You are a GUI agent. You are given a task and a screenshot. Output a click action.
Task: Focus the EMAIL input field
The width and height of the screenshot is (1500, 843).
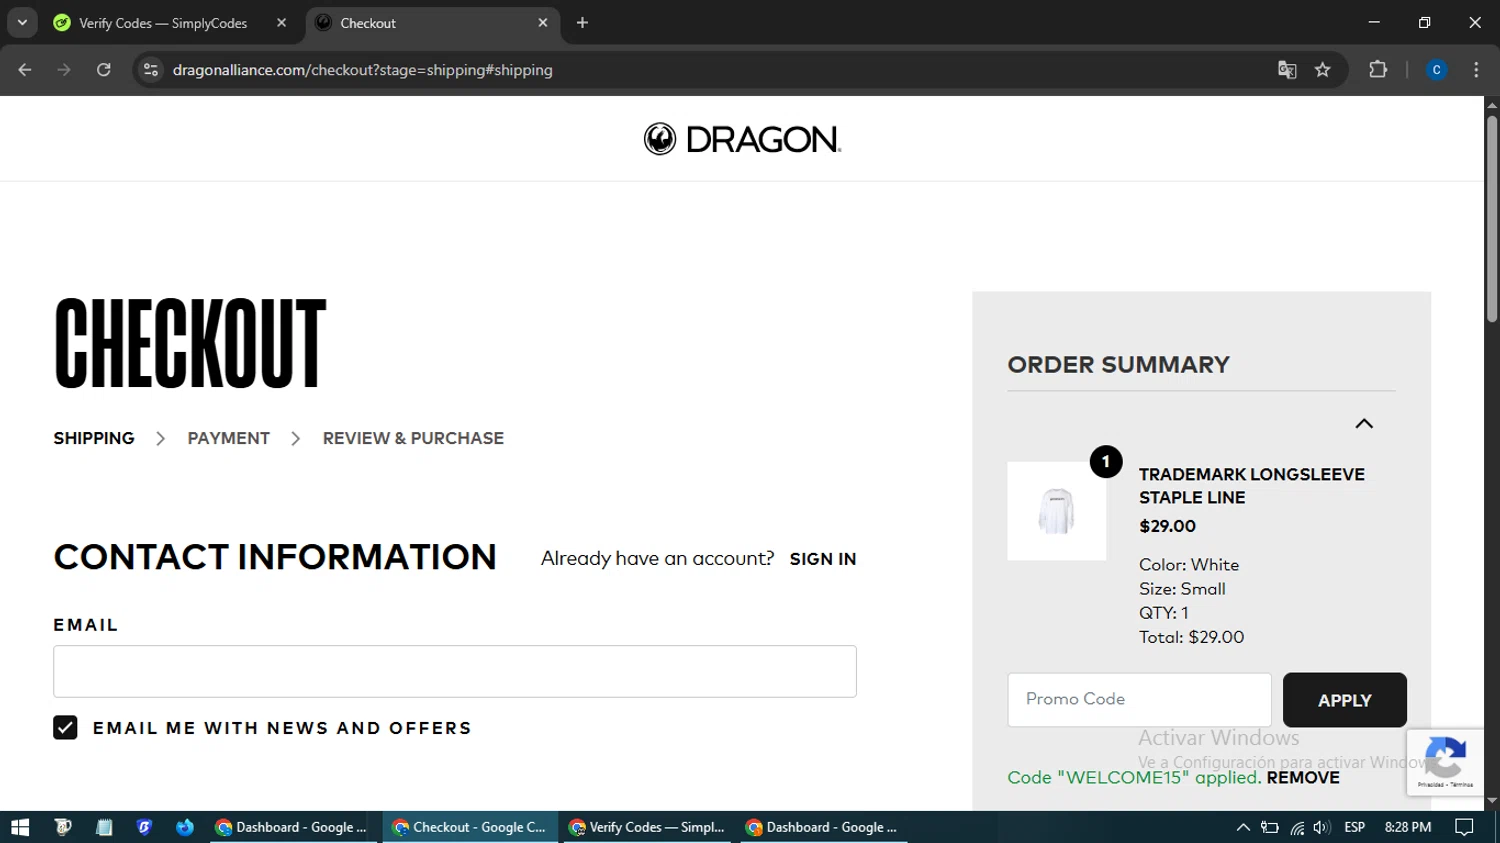455,671
